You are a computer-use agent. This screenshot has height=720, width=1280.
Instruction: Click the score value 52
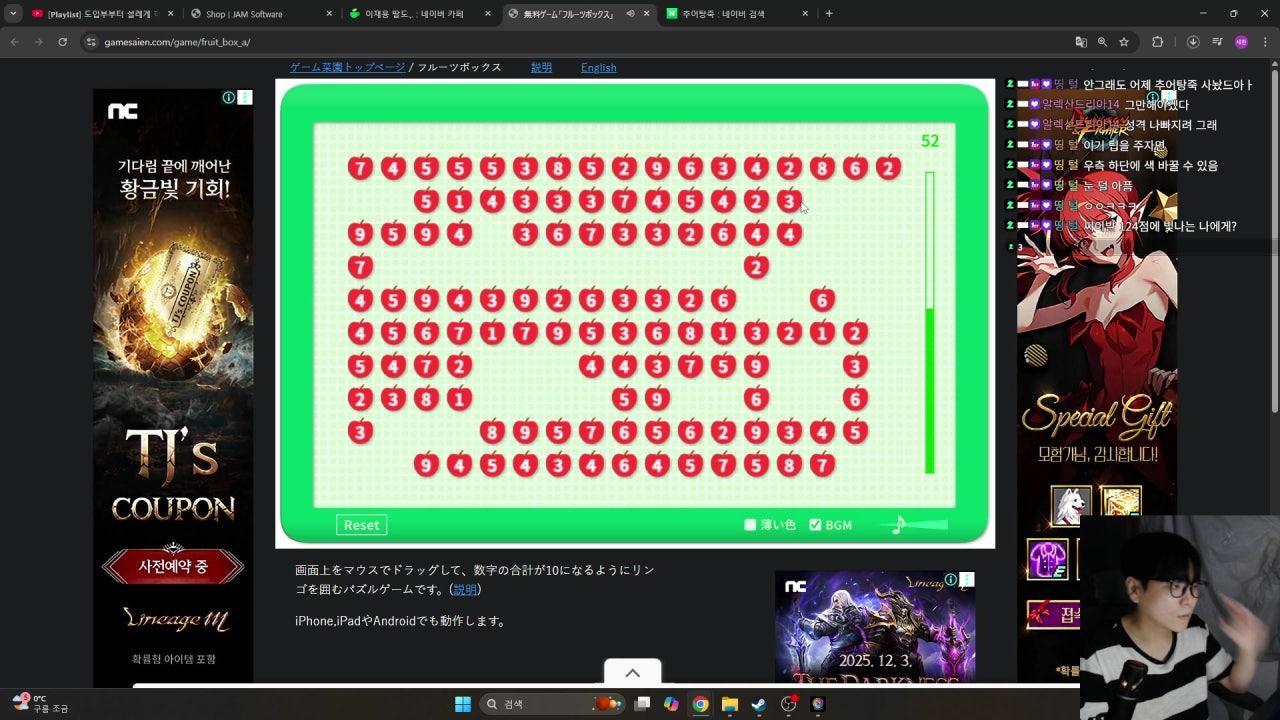(930, 141)
